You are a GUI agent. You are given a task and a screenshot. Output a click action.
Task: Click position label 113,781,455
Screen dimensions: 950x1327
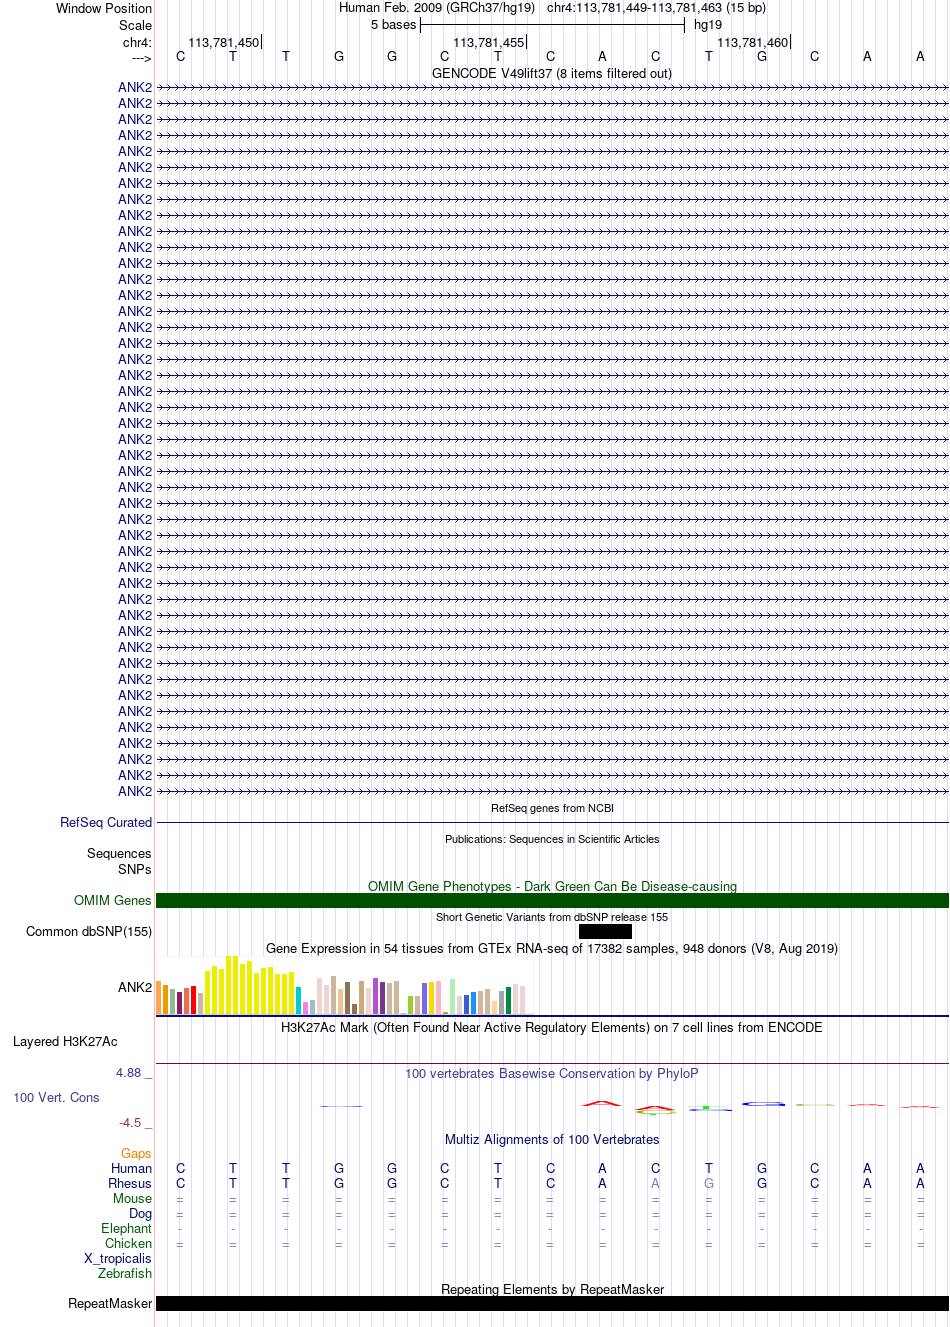pyautogui.click(x=488, y=43)
